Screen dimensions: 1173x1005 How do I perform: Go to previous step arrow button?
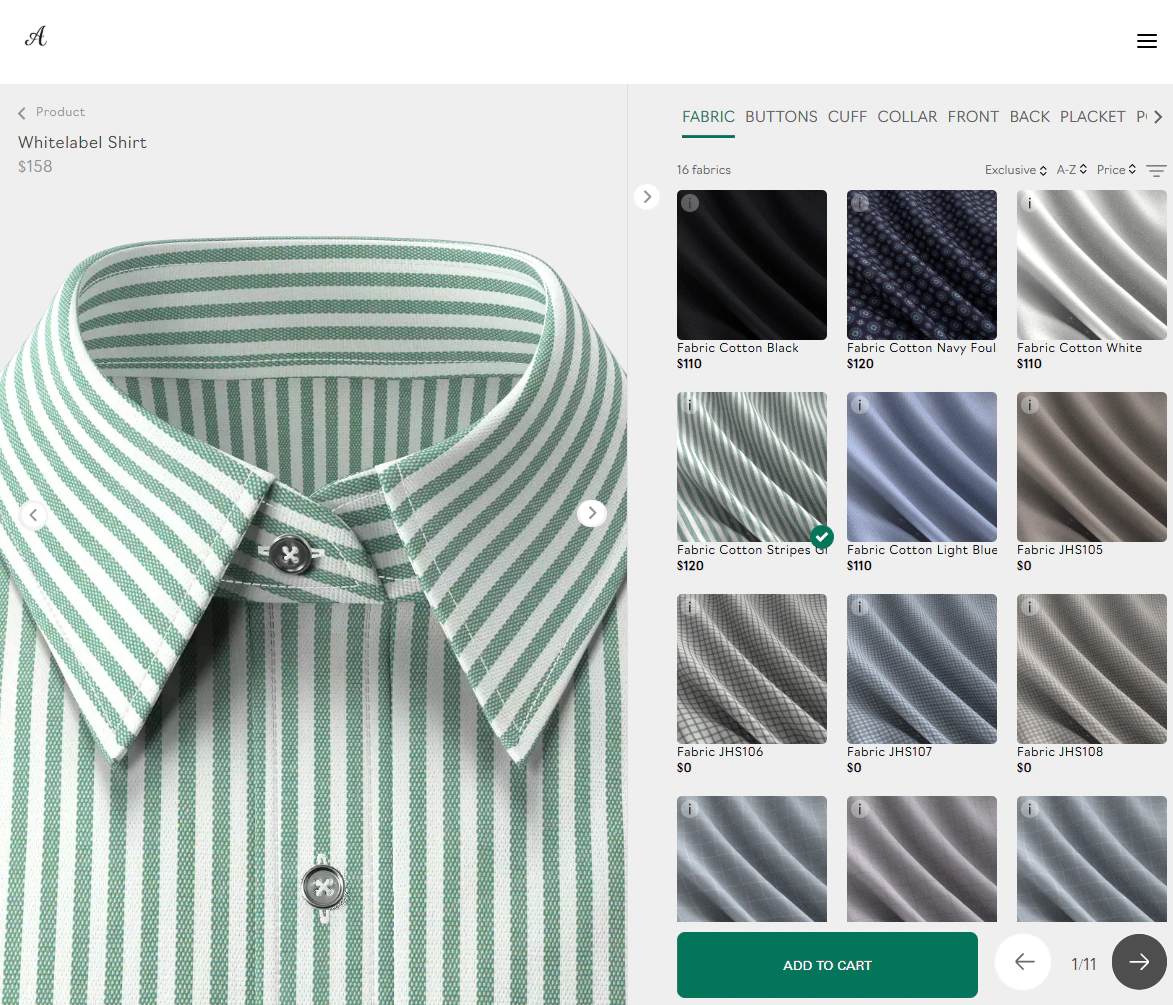pos(1023,962)
